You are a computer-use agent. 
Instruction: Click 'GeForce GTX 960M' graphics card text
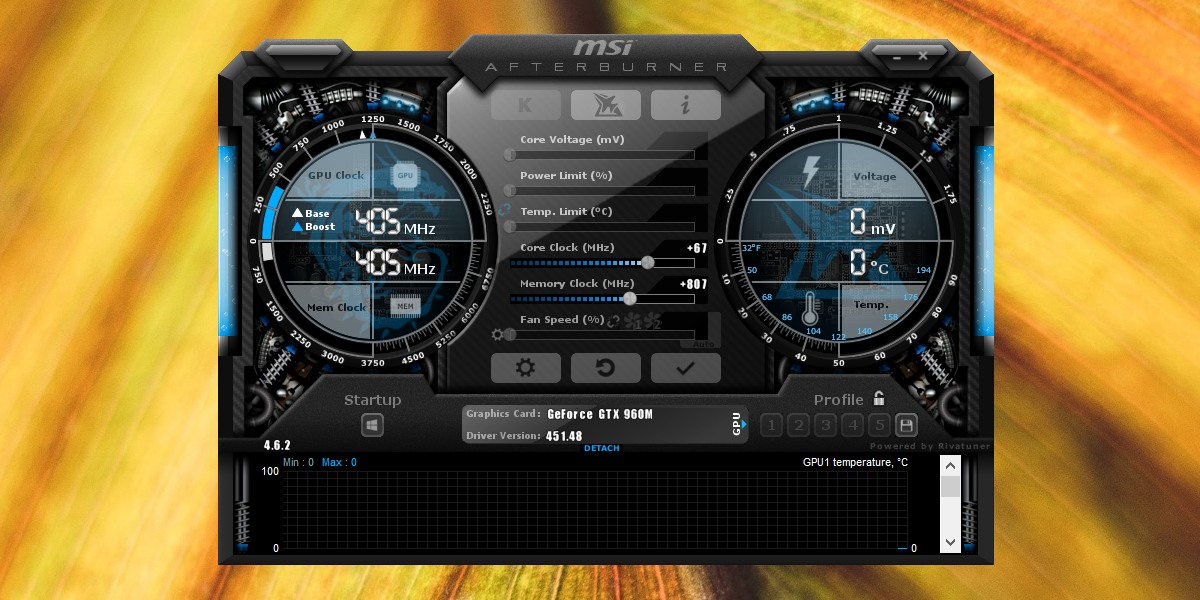click(x=600, y=414)
